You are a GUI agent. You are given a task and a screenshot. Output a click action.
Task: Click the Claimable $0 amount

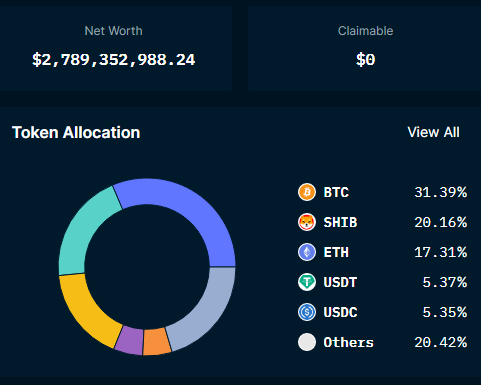pos(366,60)
